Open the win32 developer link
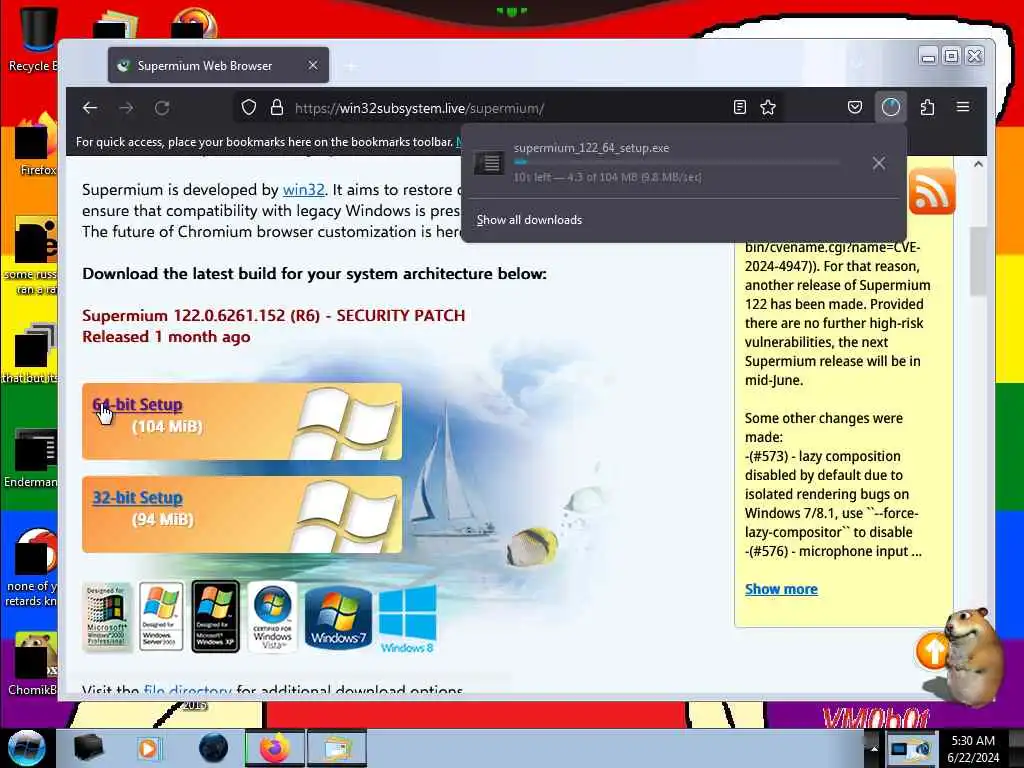1024x768 pixels. [304, 189]
